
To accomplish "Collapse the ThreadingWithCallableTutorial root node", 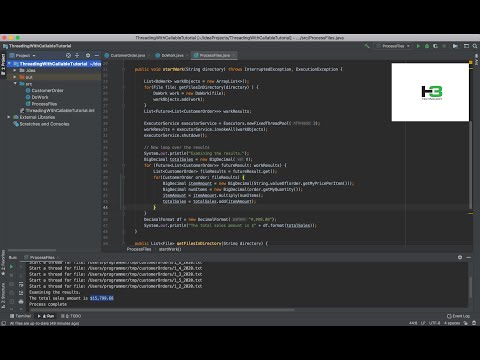I will click(x=9, y=64).
